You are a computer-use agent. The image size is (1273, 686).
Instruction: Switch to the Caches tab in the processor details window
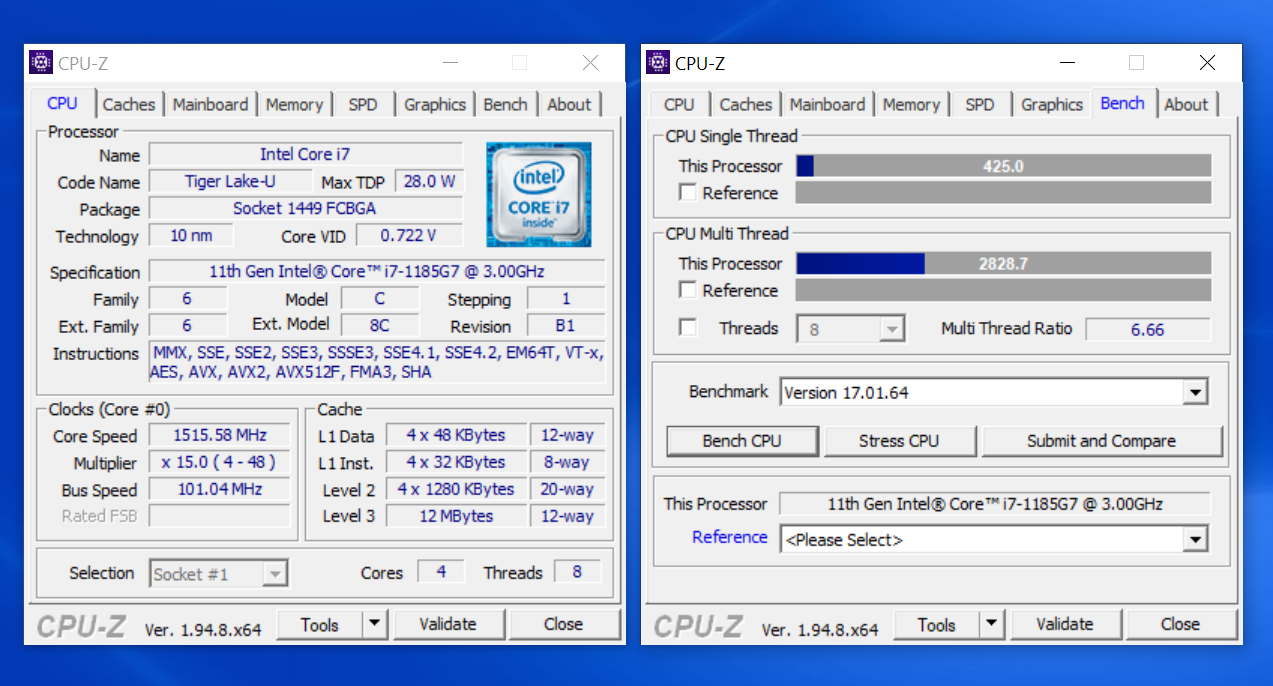pos(129,105)
